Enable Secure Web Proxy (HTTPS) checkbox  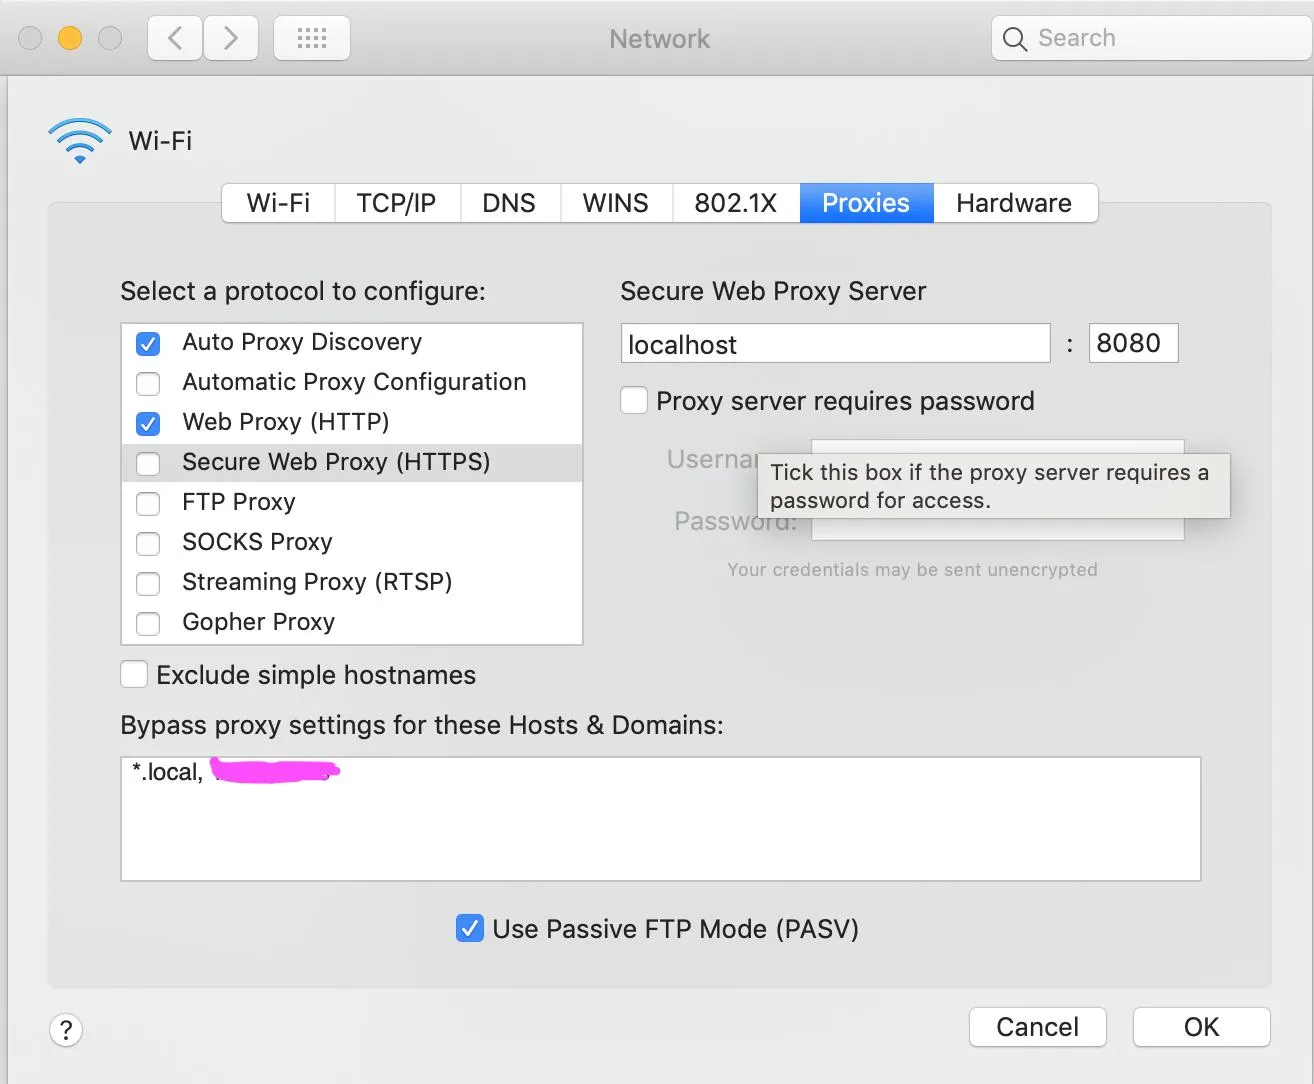pyautogui.click(x=148, y=463)
